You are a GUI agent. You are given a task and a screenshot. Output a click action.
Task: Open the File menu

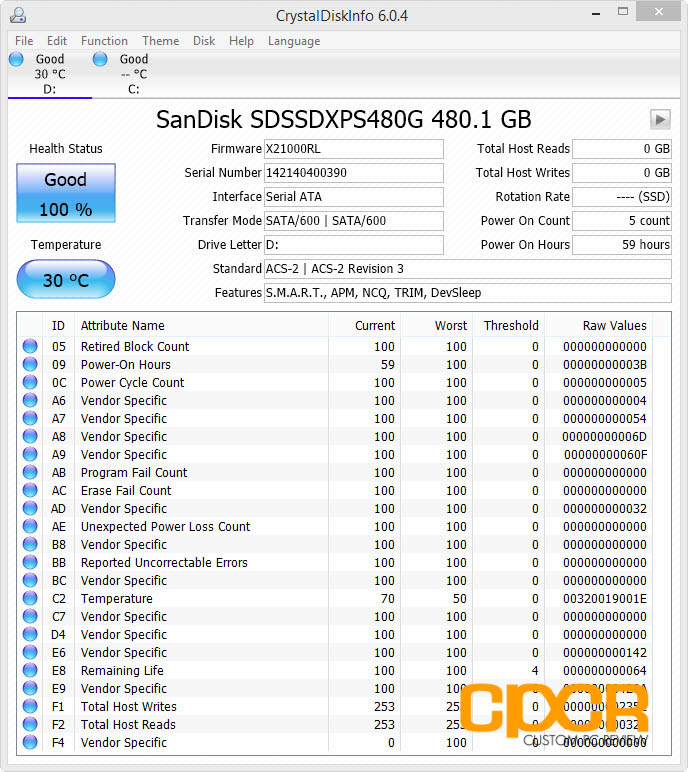pyautogui.click(x=24, y=41)
